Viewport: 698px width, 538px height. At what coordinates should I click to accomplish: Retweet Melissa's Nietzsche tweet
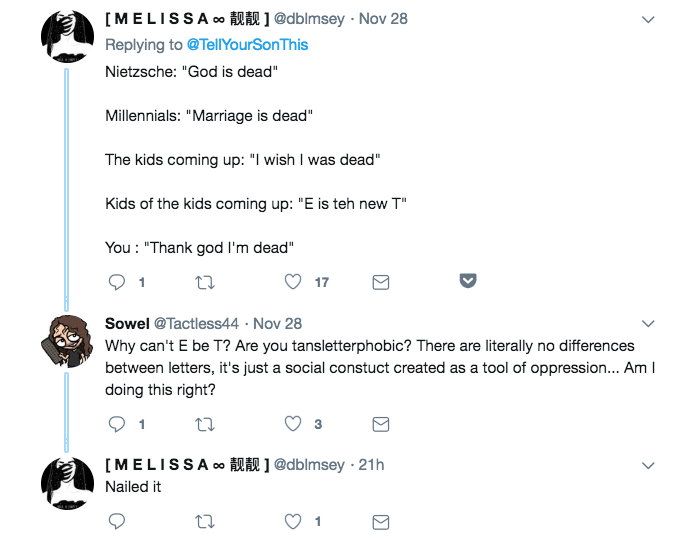tap(205, 282)
